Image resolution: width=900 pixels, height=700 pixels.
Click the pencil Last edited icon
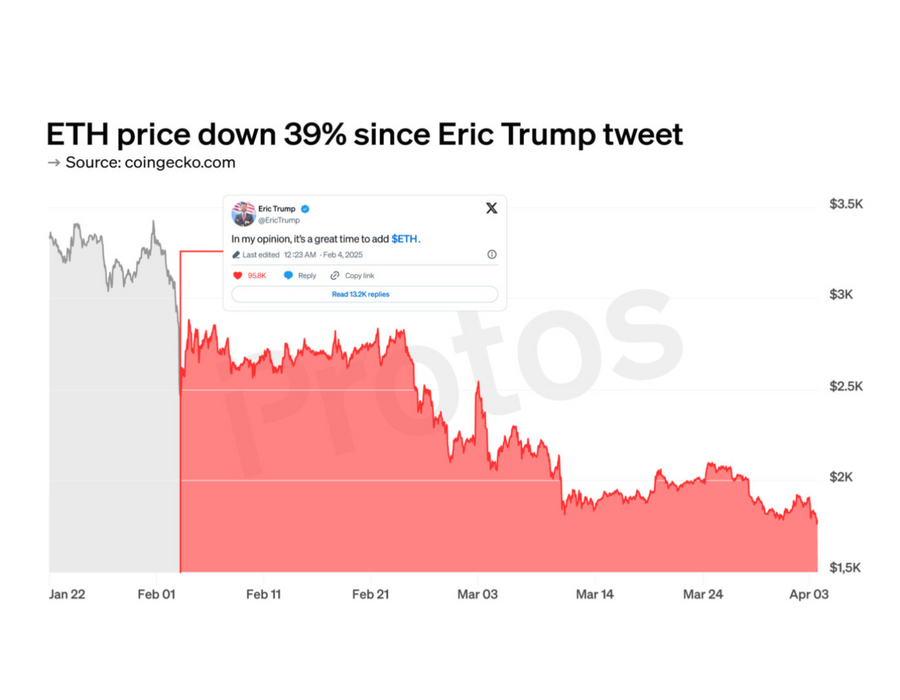coord(236,255)
